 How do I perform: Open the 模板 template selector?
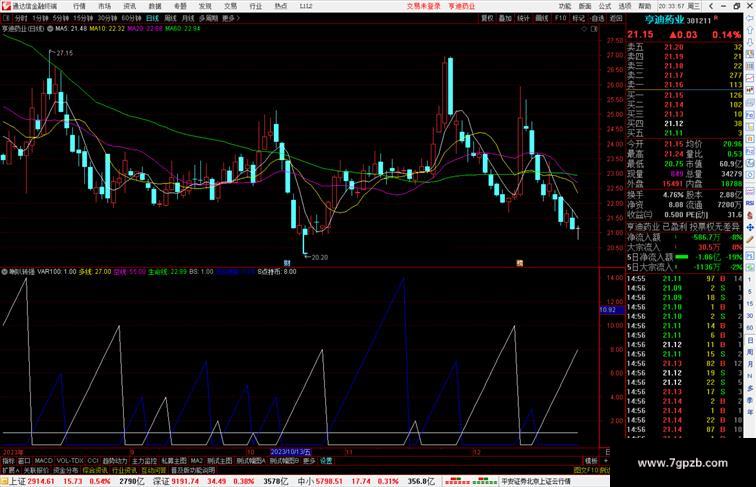click(591, 461)
